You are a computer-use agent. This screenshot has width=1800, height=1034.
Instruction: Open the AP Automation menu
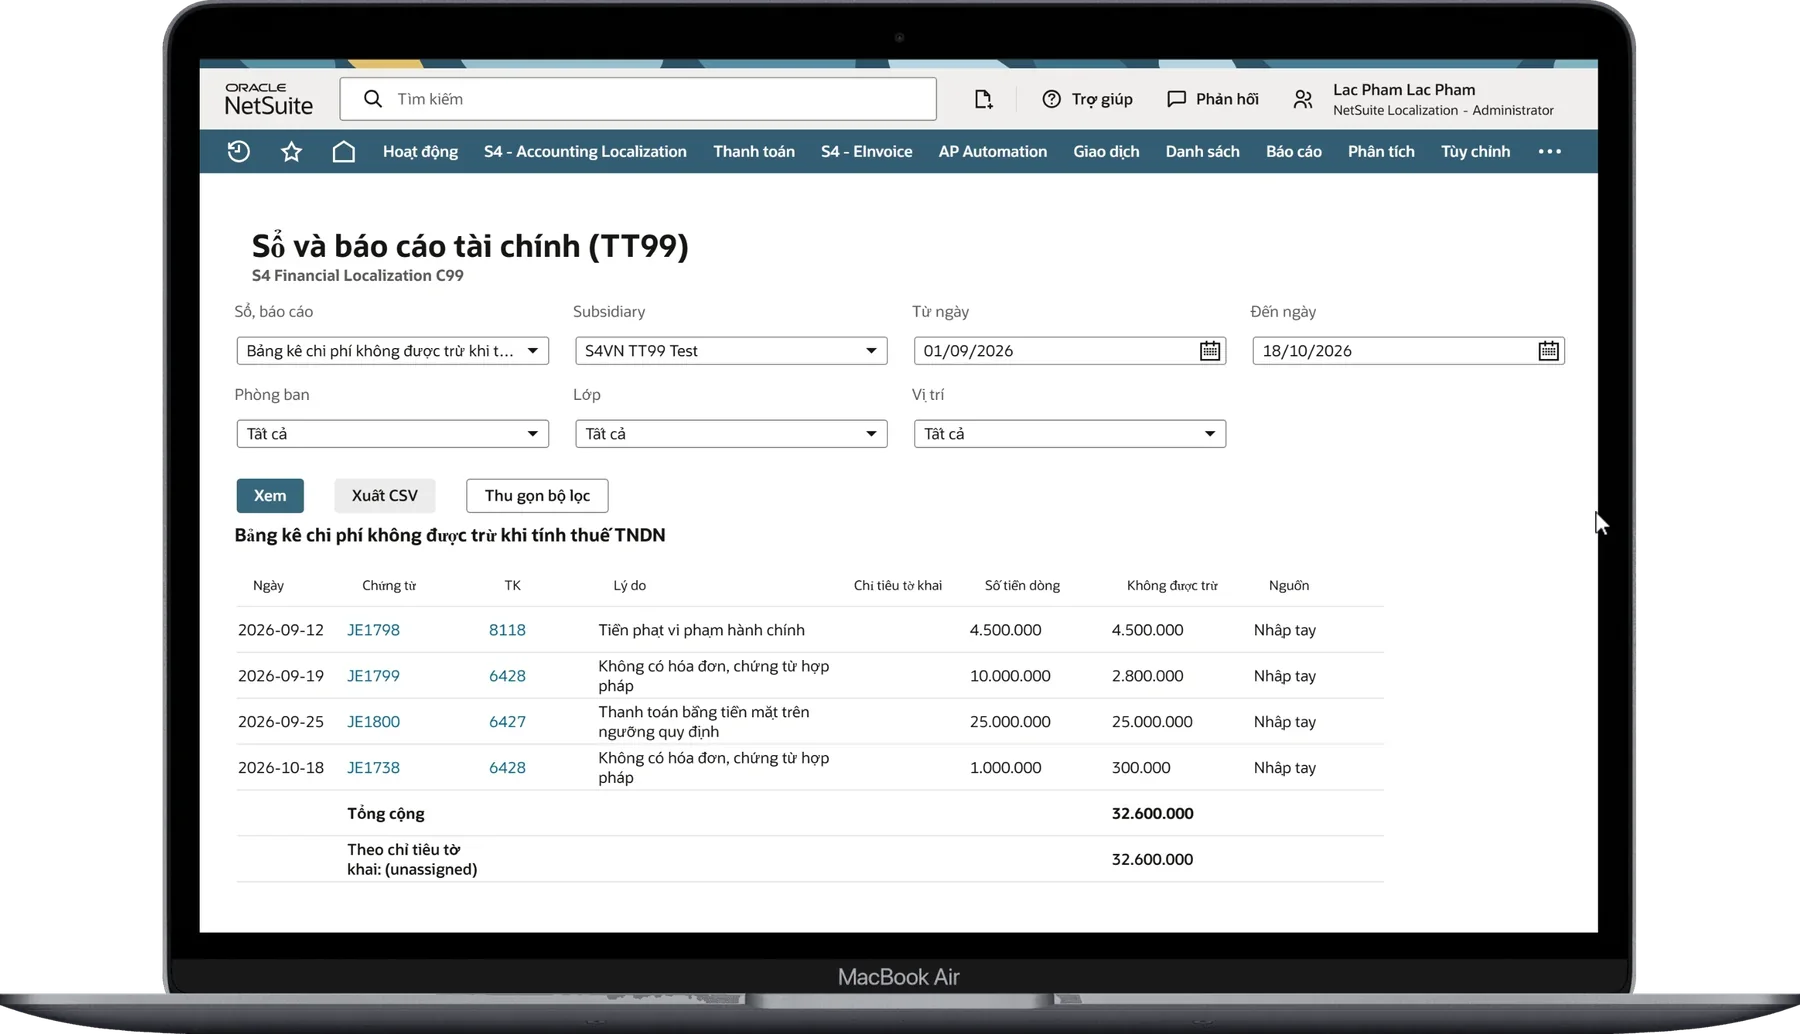pyautogui.click(x=993, y=151)
